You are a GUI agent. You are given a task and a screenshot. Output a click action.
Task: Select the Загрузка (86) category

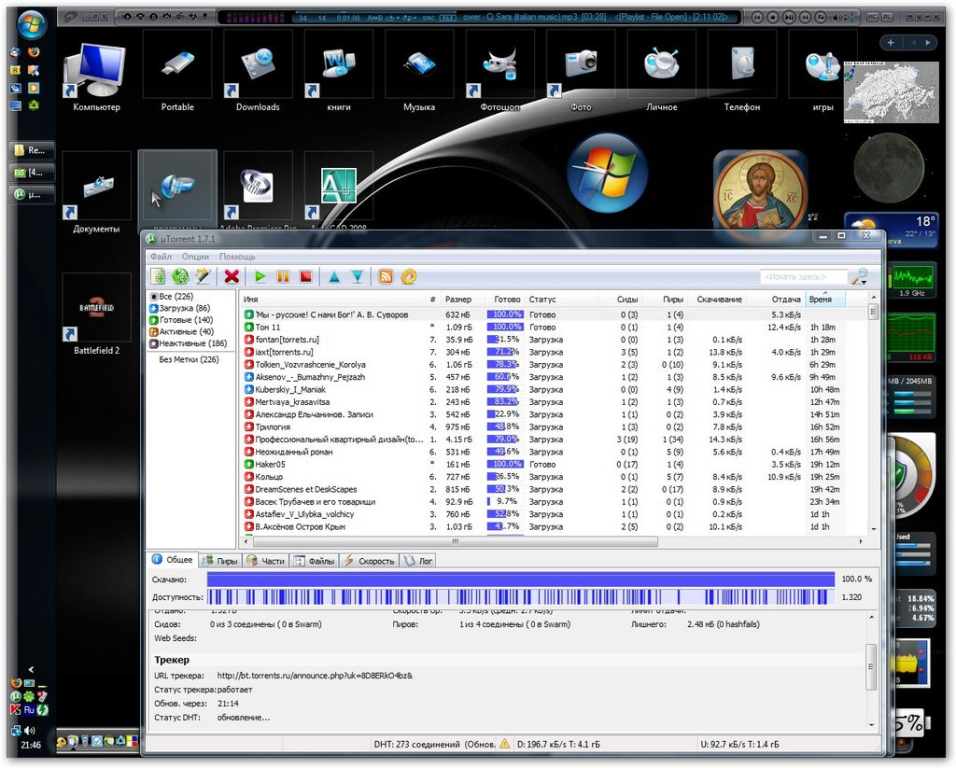click(x=180, y=308)
